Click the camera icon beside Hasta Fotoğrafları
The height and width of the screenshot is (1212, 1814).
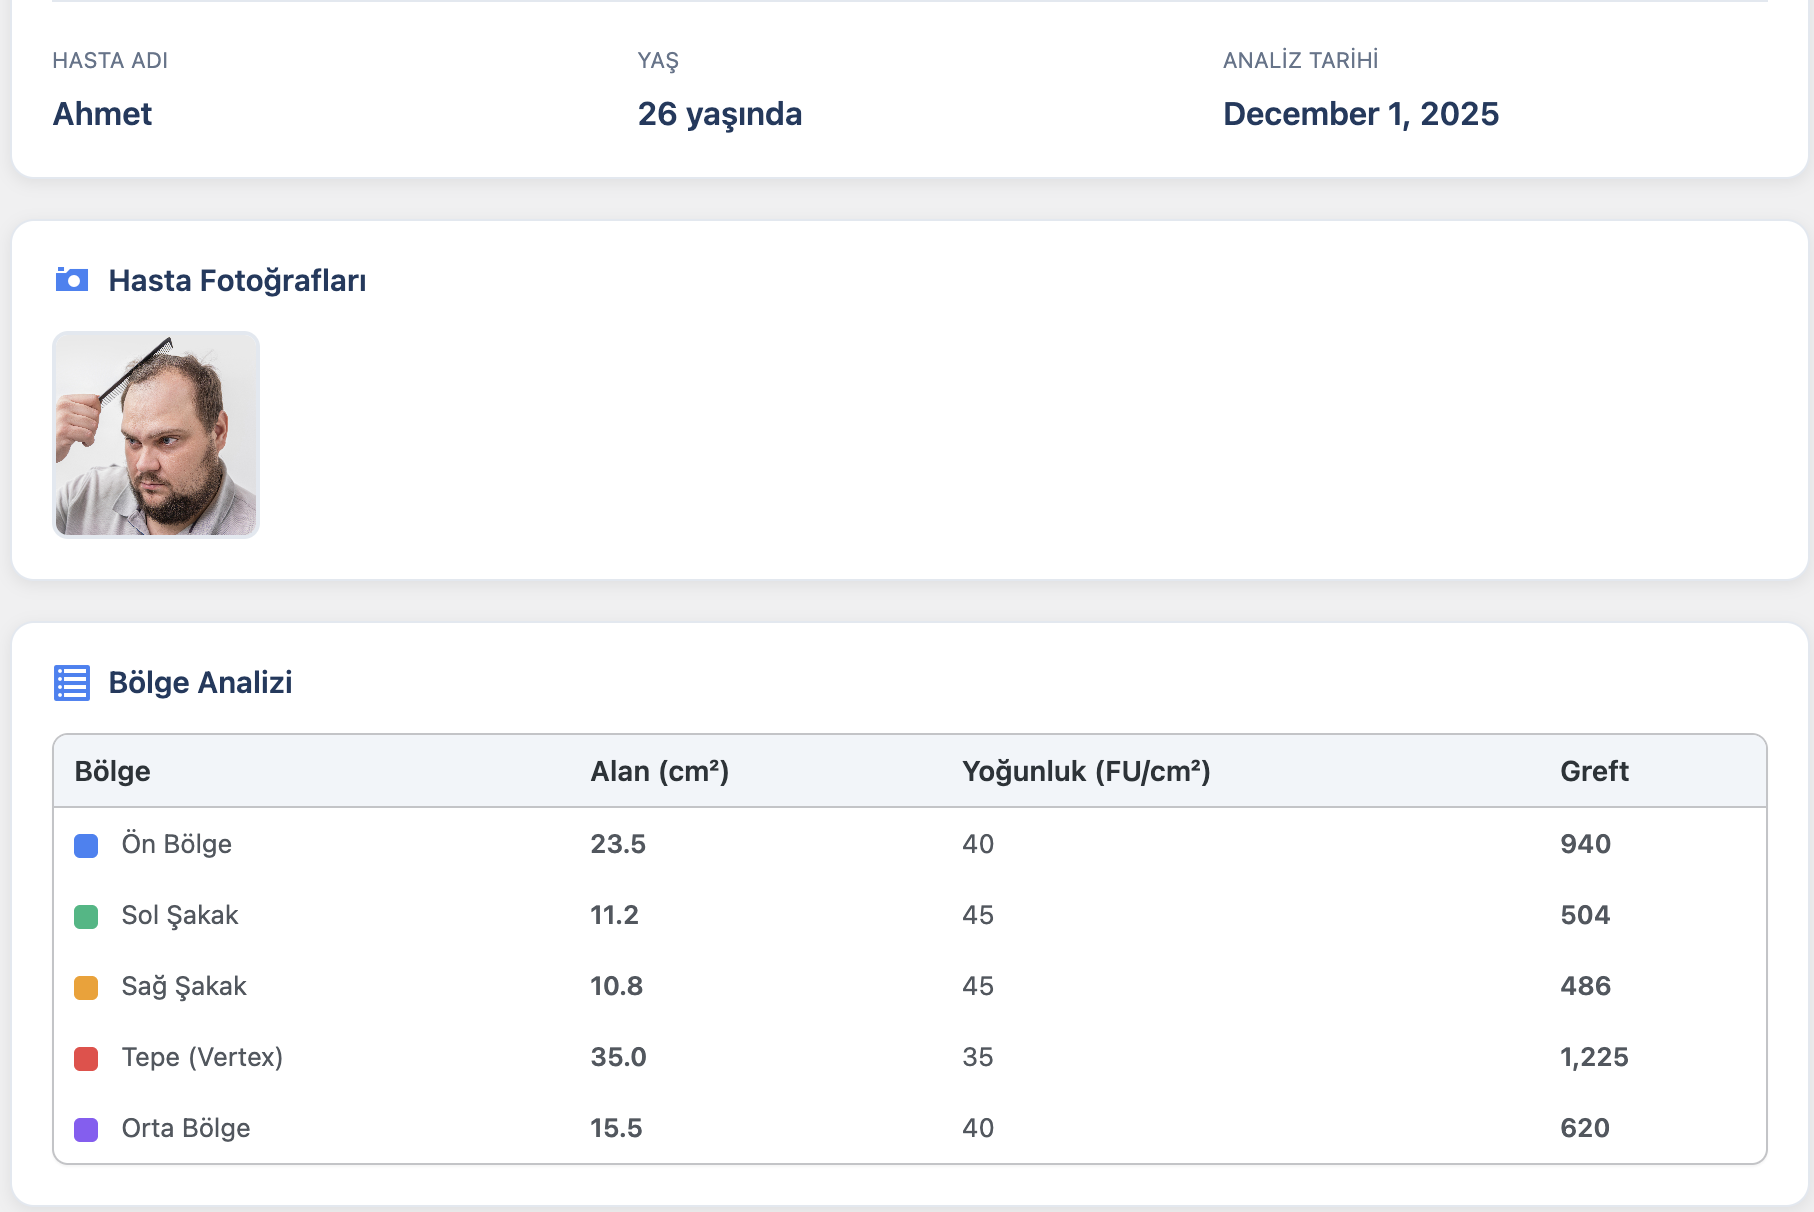tap(71, 280)
